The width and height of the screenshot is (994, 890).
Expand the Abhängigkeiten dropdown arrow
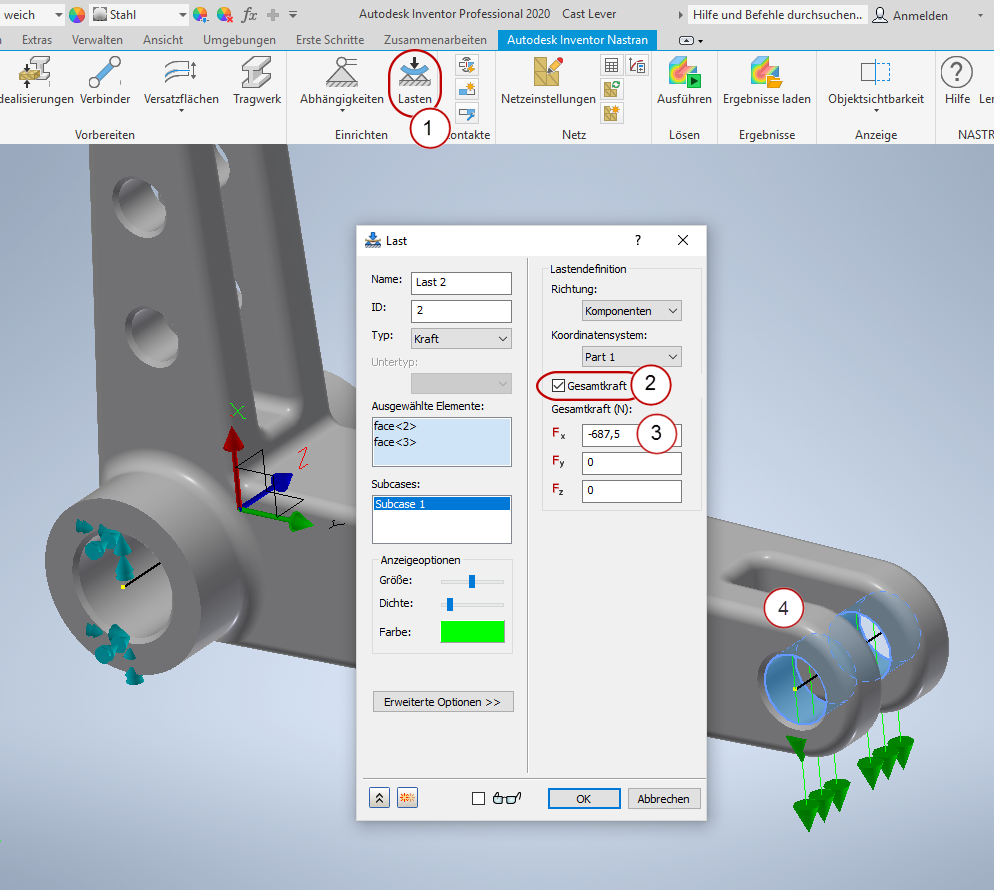click(x=342, y=111)
